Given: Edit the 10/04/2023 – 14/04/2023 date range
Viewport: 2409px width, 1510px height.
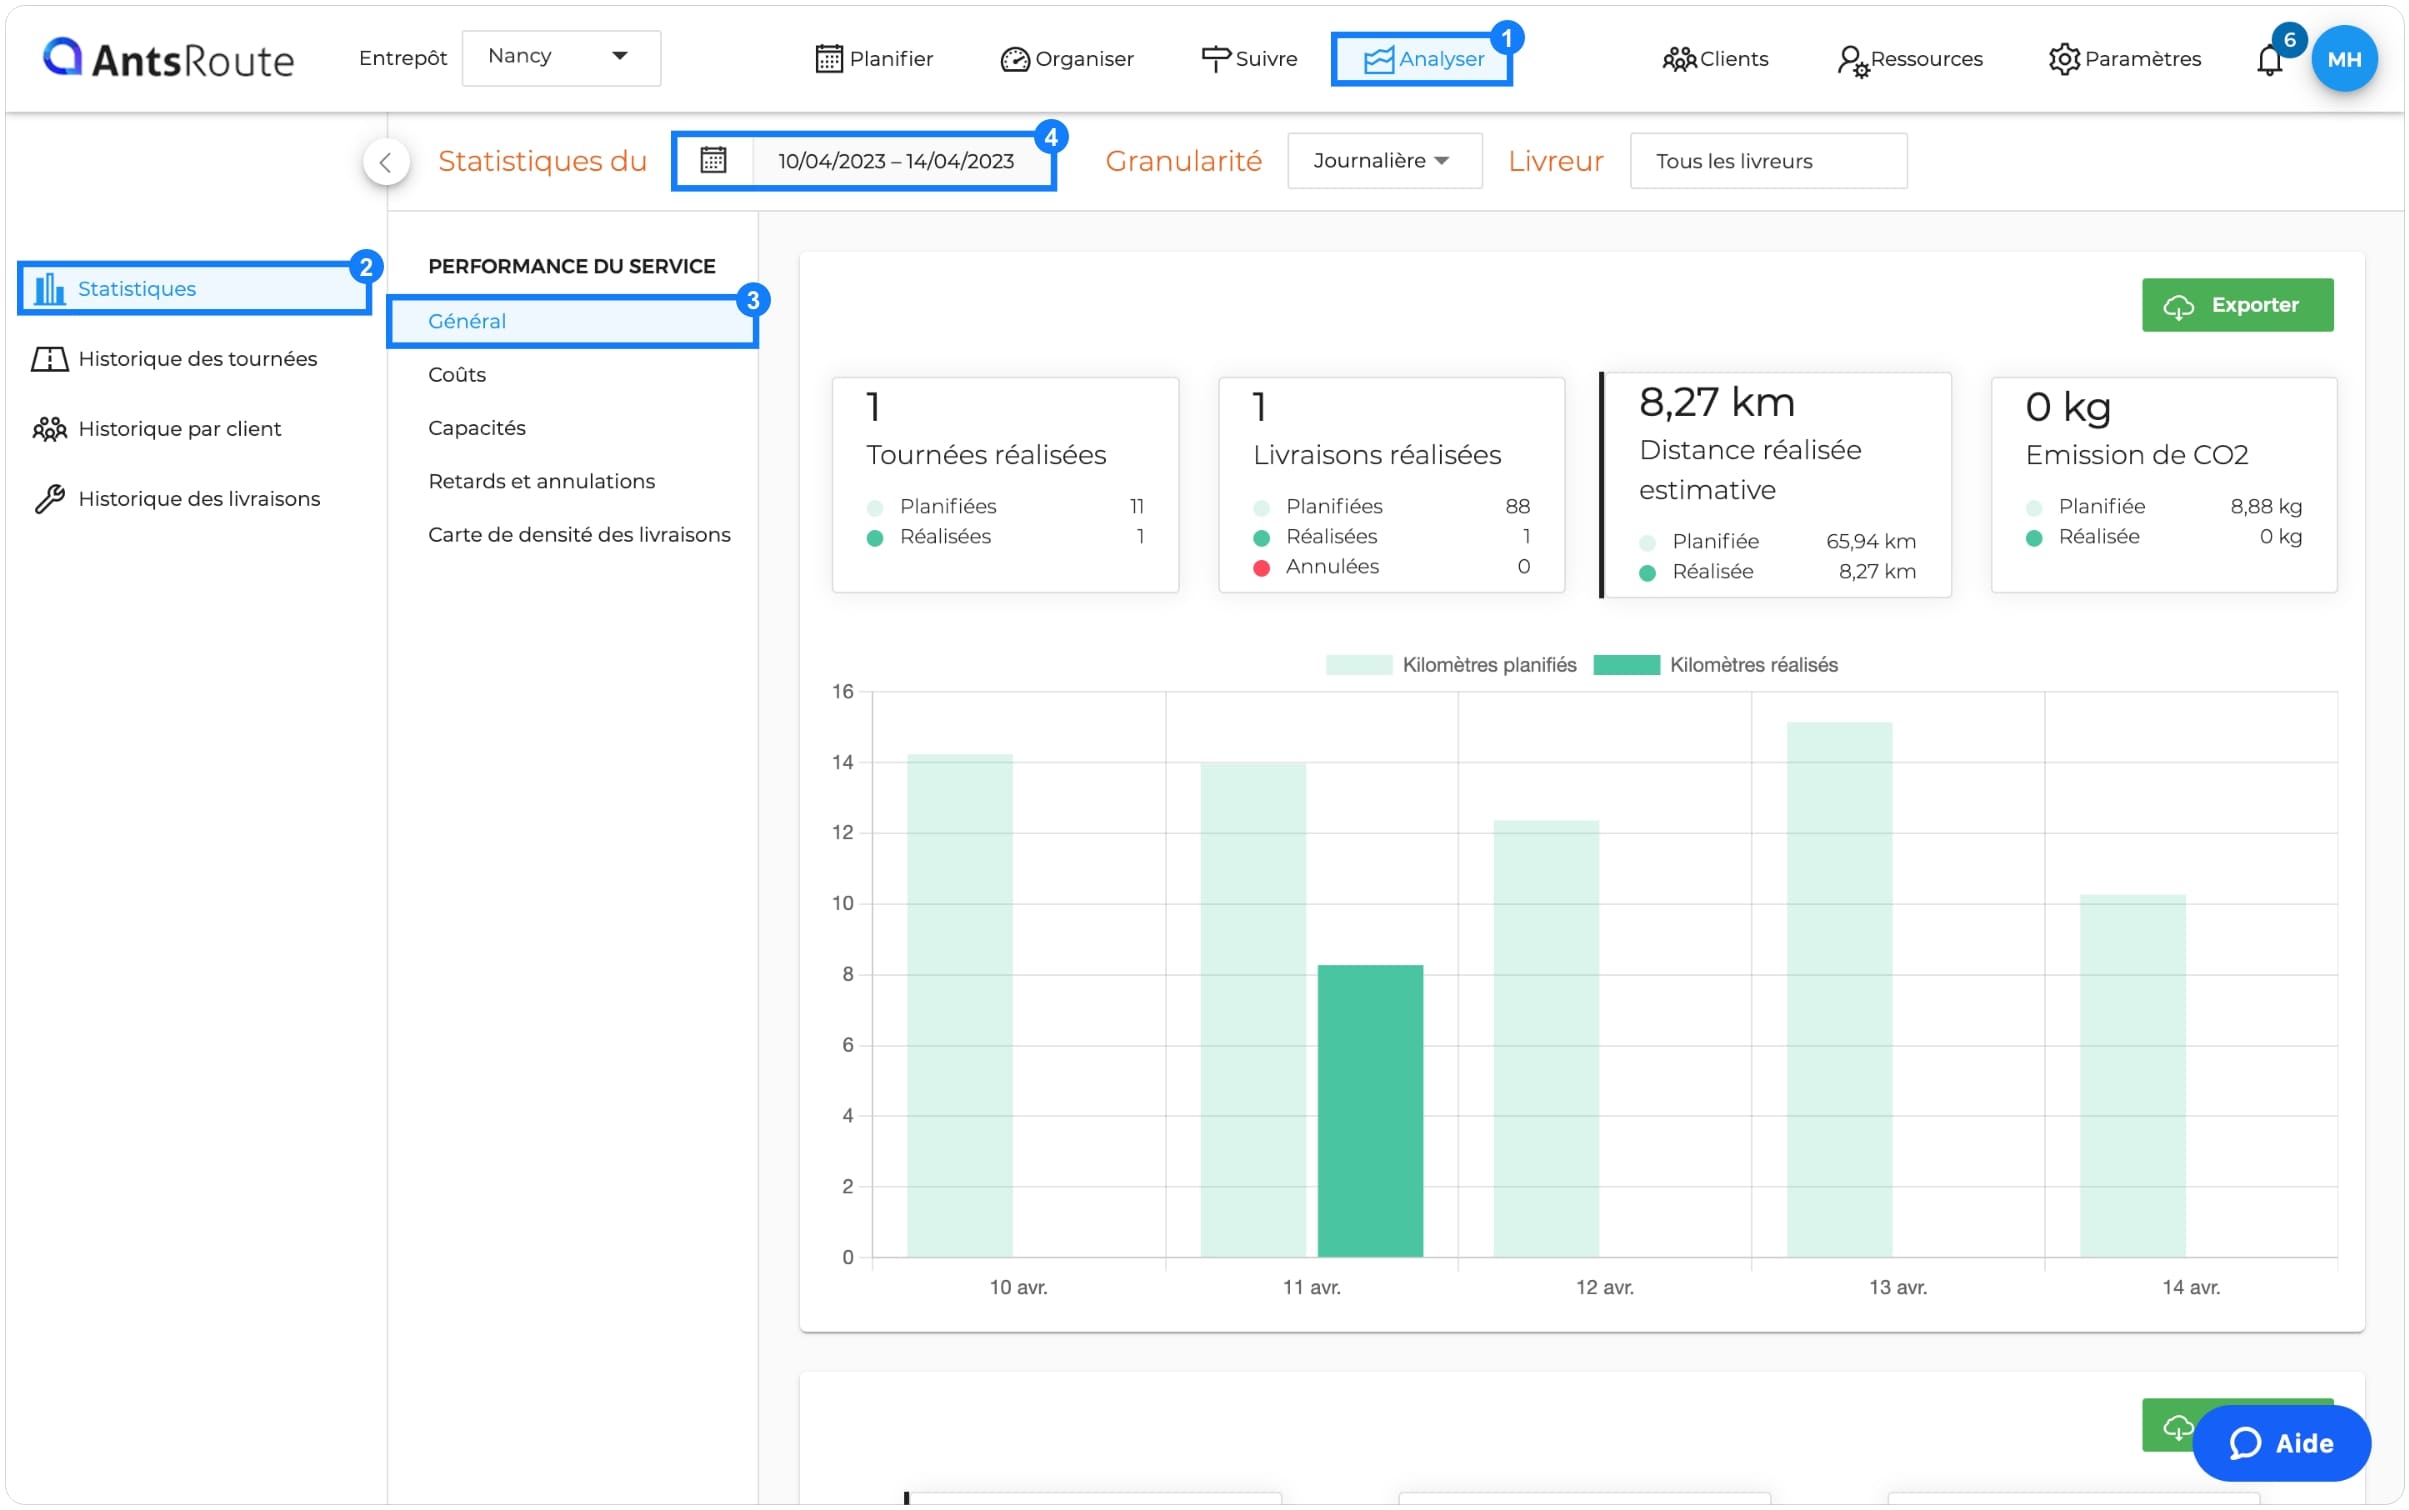Looking at the screenshot, I should [x=895, y=161].
